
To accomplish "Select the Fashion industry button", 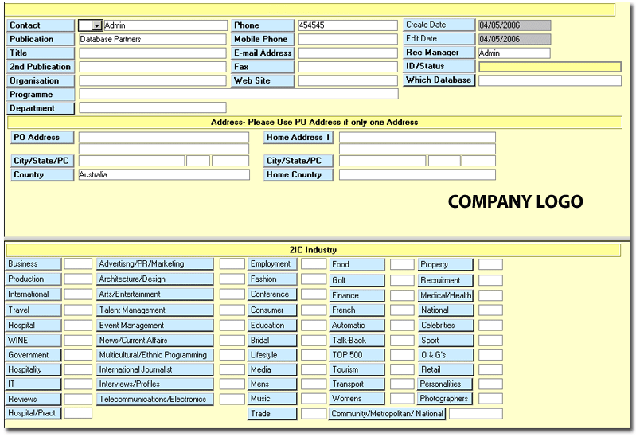I will tap(272, 279).
